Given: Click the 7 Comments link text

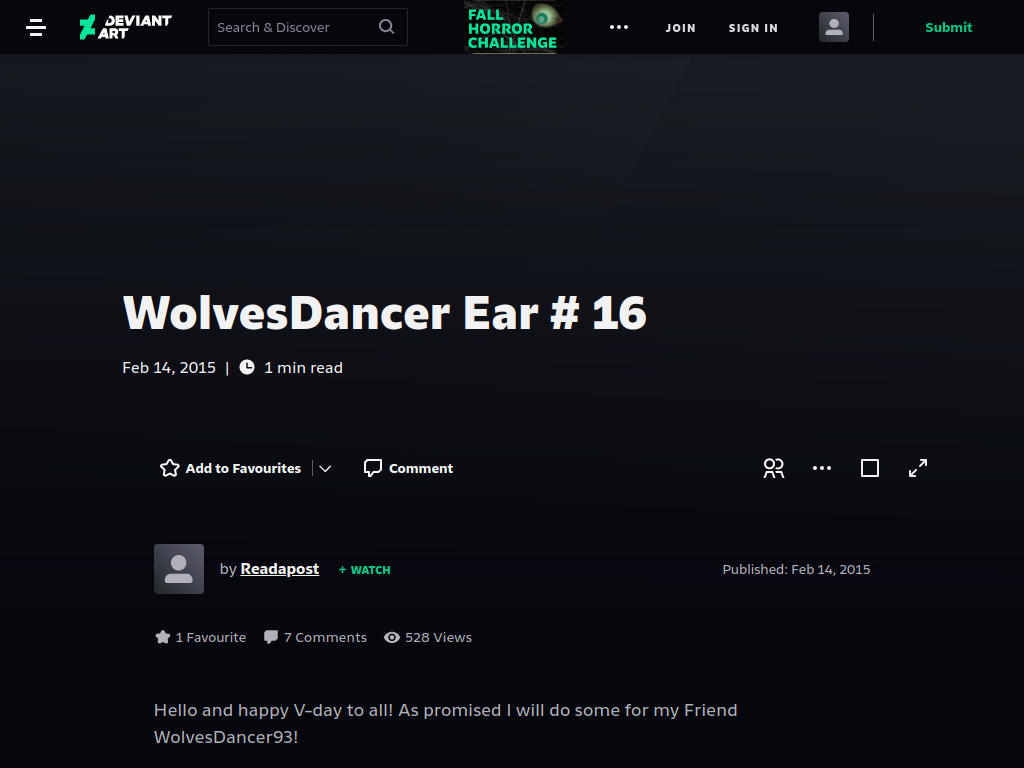Looking at the screenshot, I should coord(325,637).
